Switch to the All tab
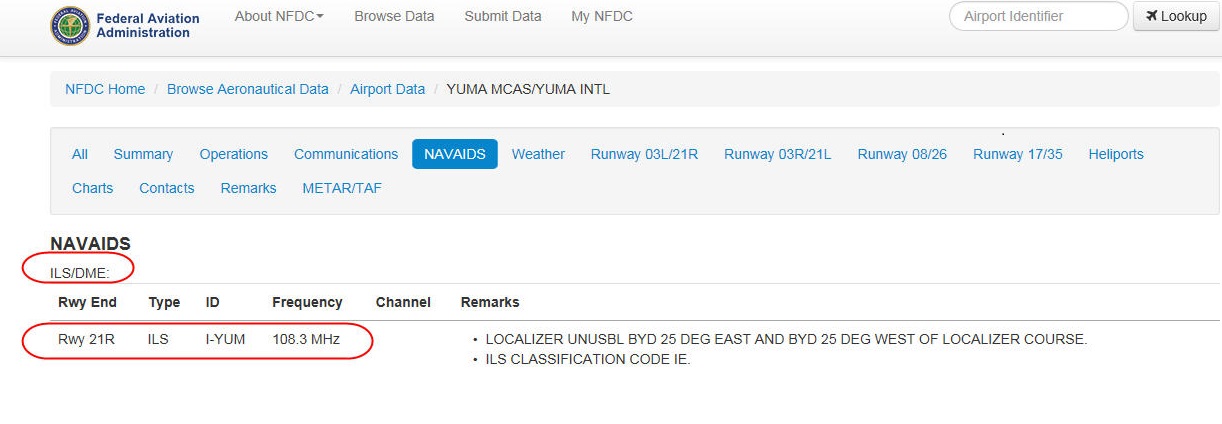 click(80, 154)
